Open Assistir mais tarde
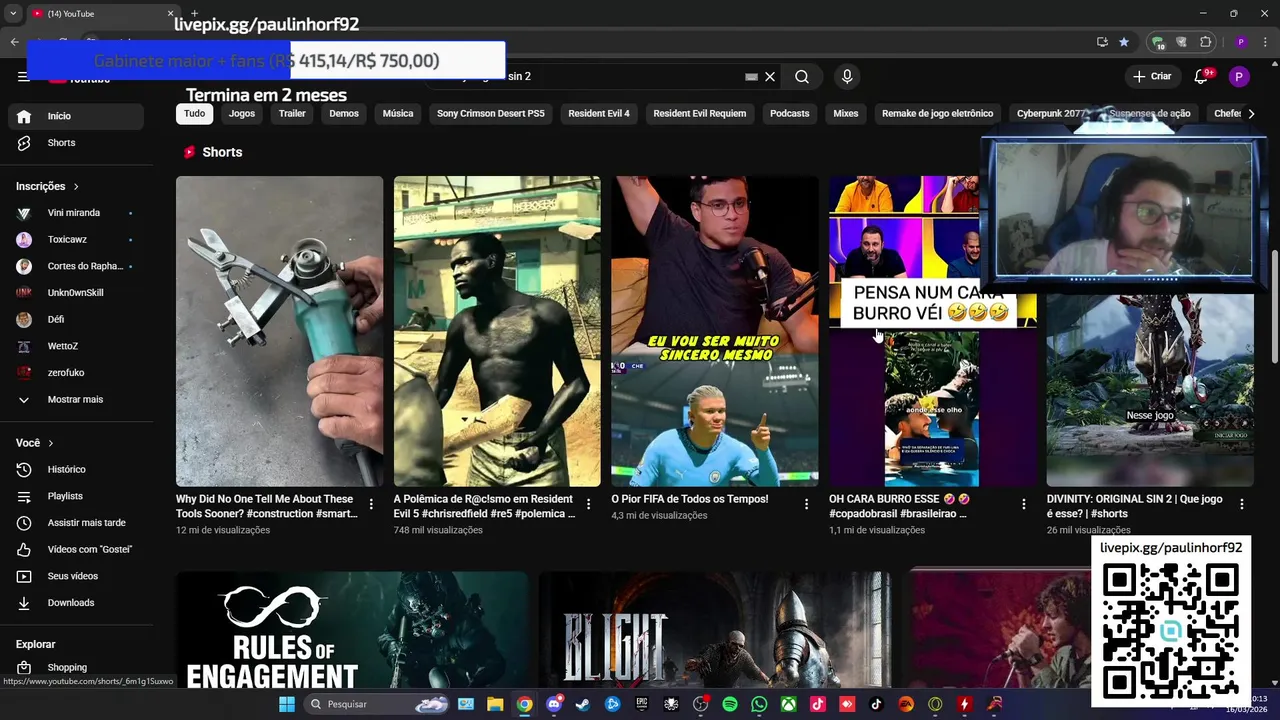The image size is (1280, 720). pos(76,523)
